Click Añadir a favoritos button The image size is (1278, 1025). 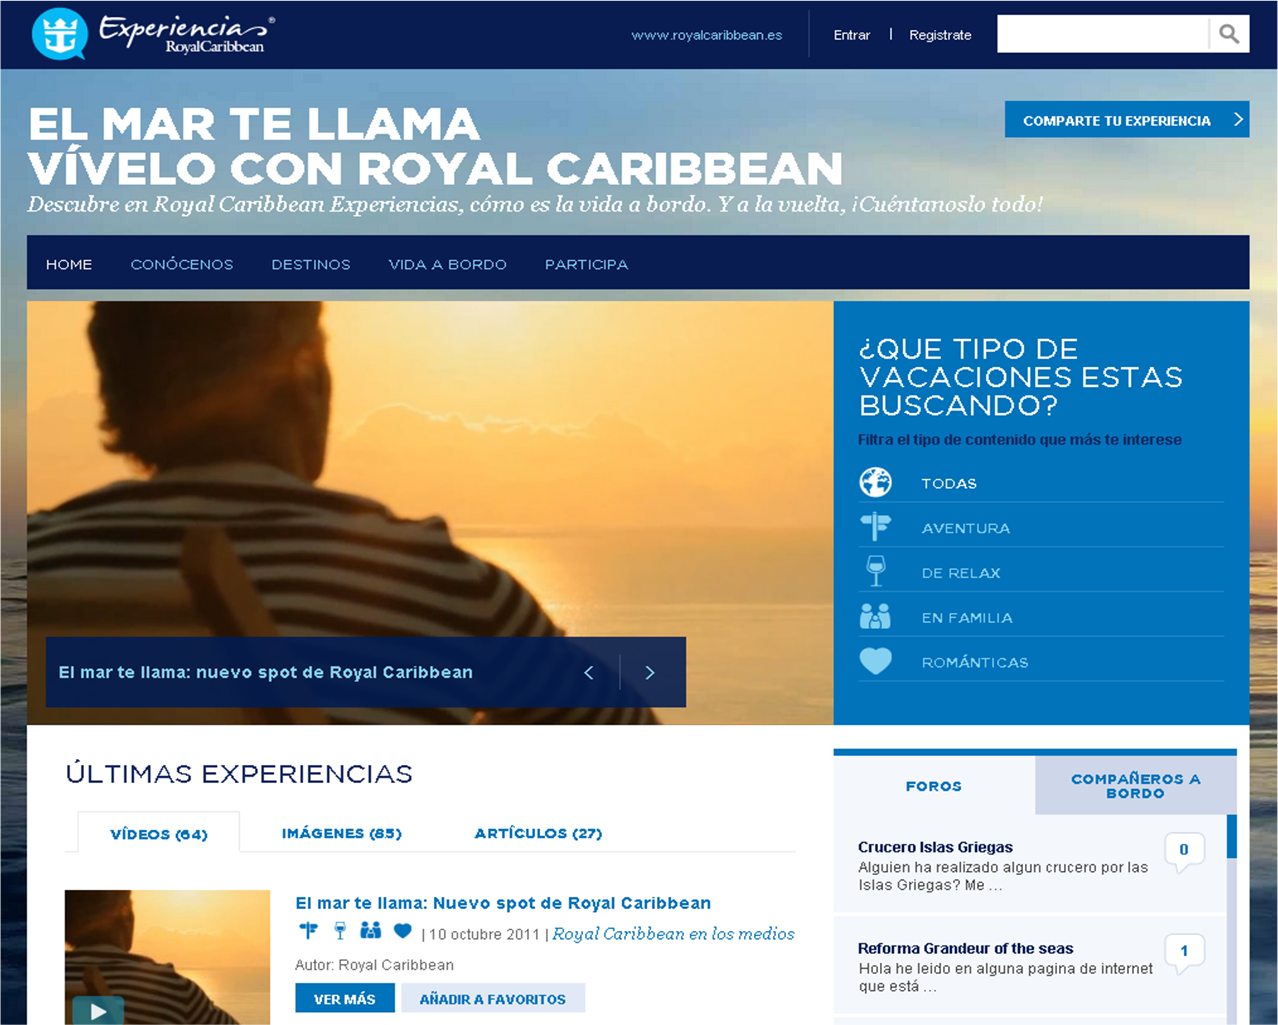point(493,998)
